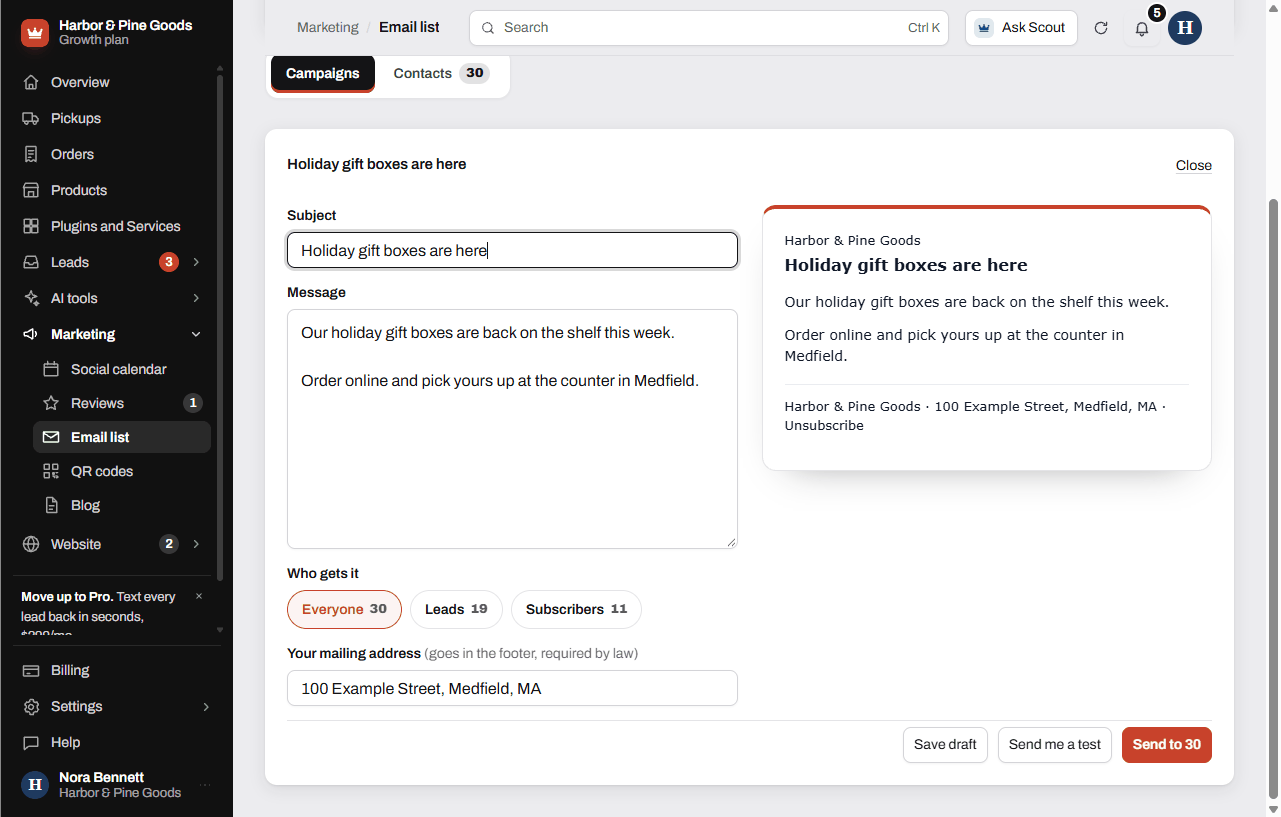Click the Help chat bubble icon
1281x817 pixels.
coord(31,742)
